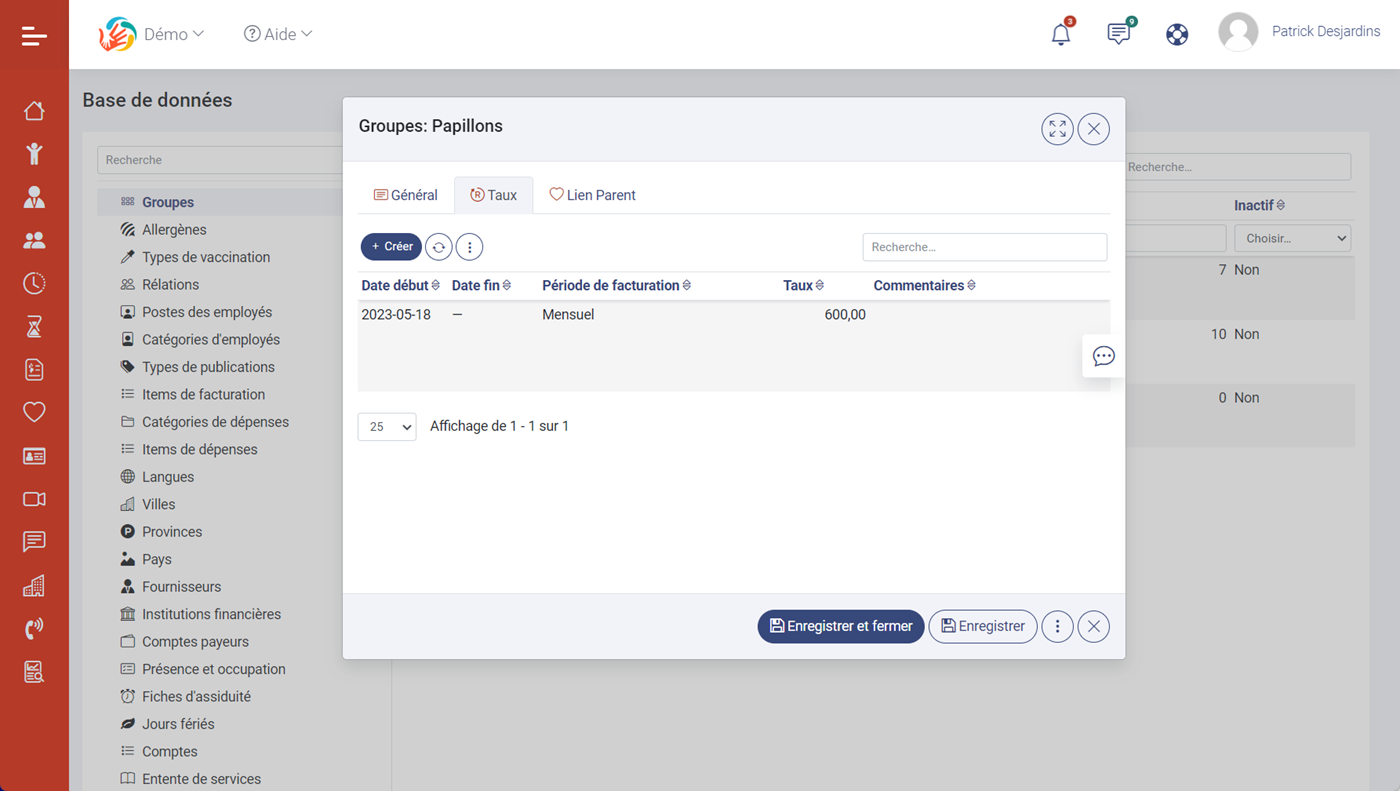Expand the Démo dropdown menu

tap(173, 34)
